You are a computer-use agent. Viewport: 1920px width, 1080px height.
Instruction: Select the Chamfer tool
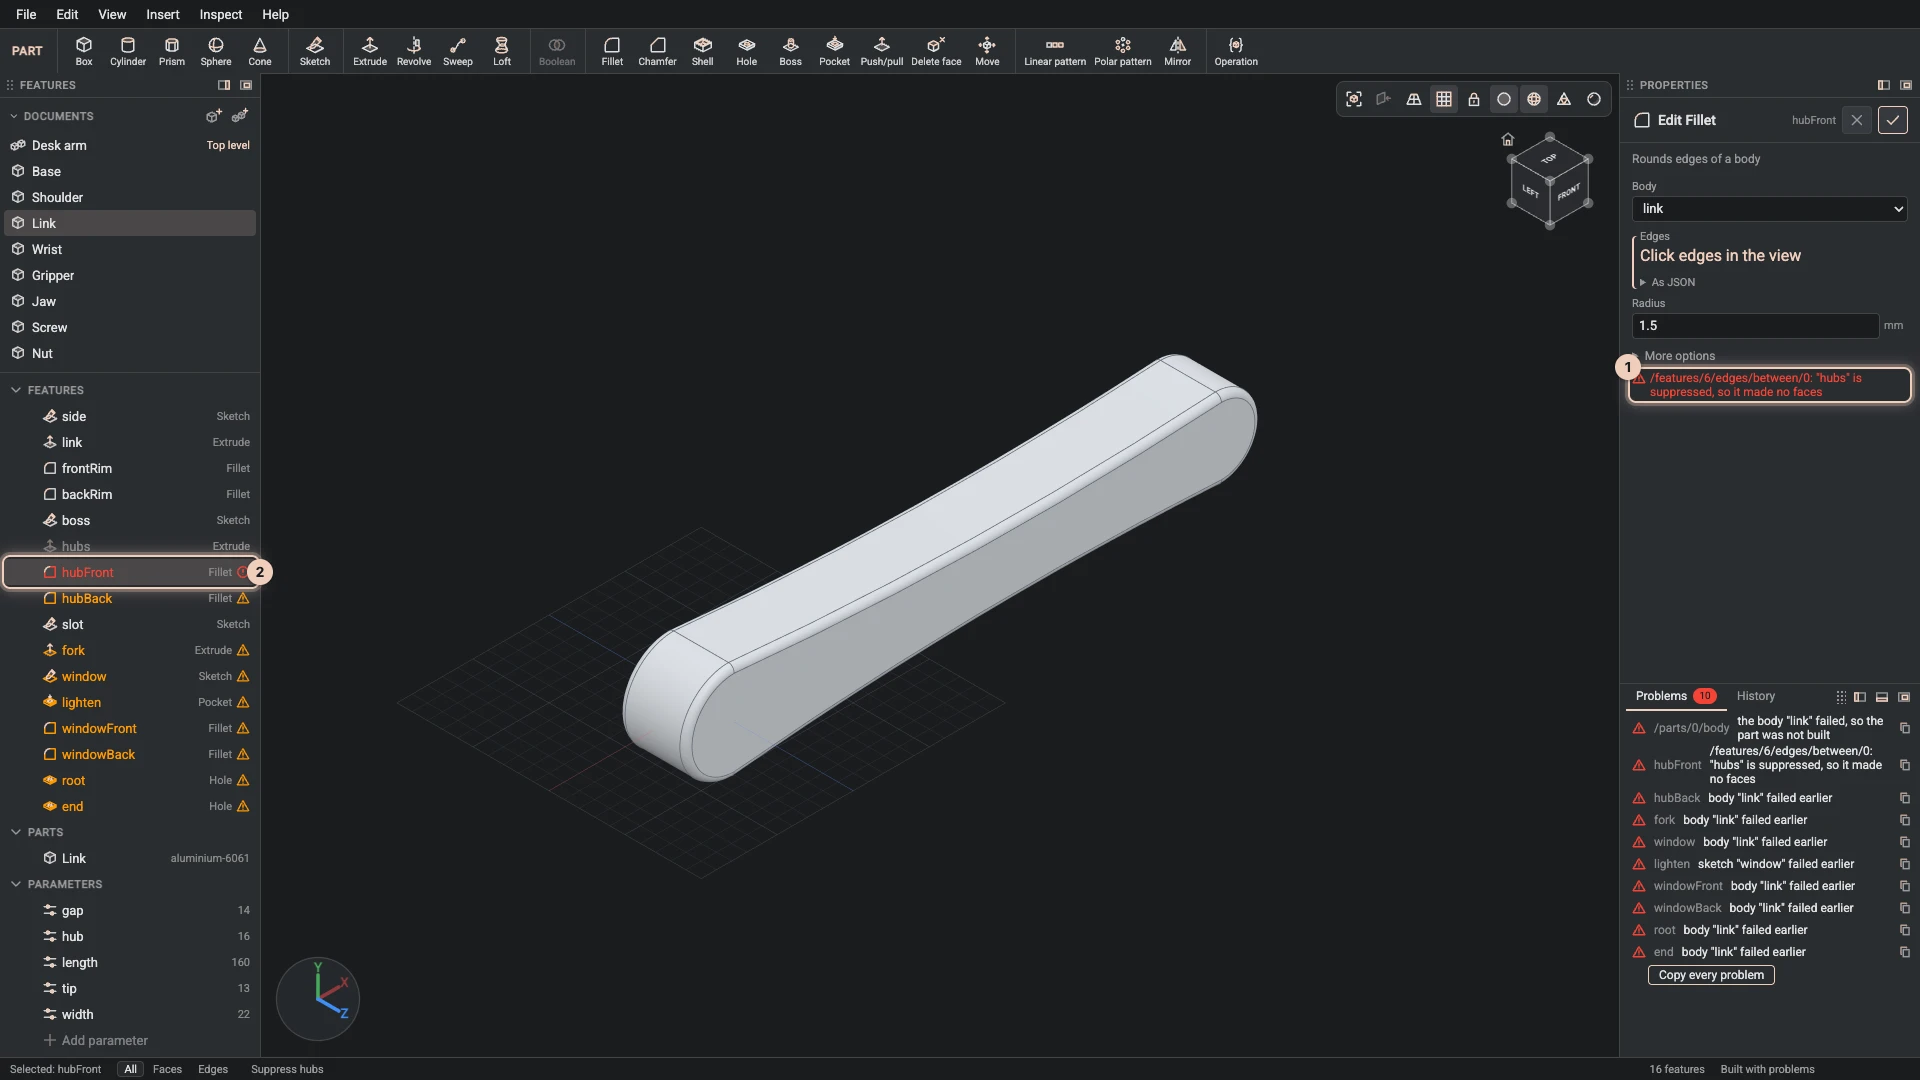pyautogui.click(x=657, y=51)
